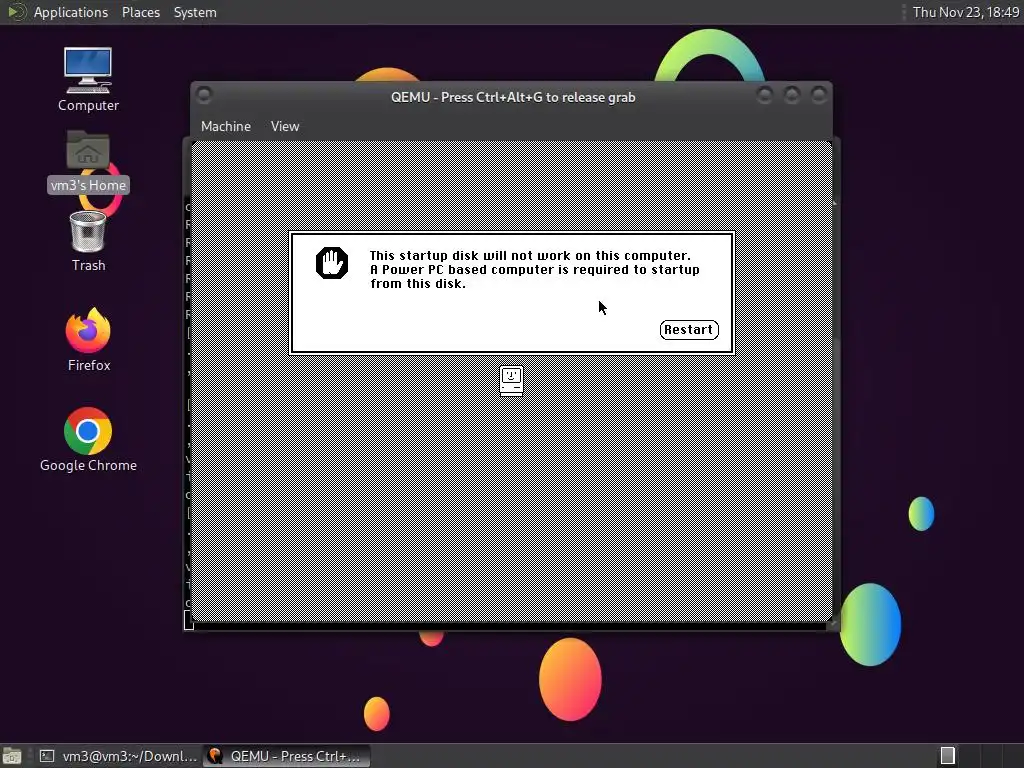Click the happy Mac icon below the dialog
Screen dimensions: 1024x768
pos(511,381)
